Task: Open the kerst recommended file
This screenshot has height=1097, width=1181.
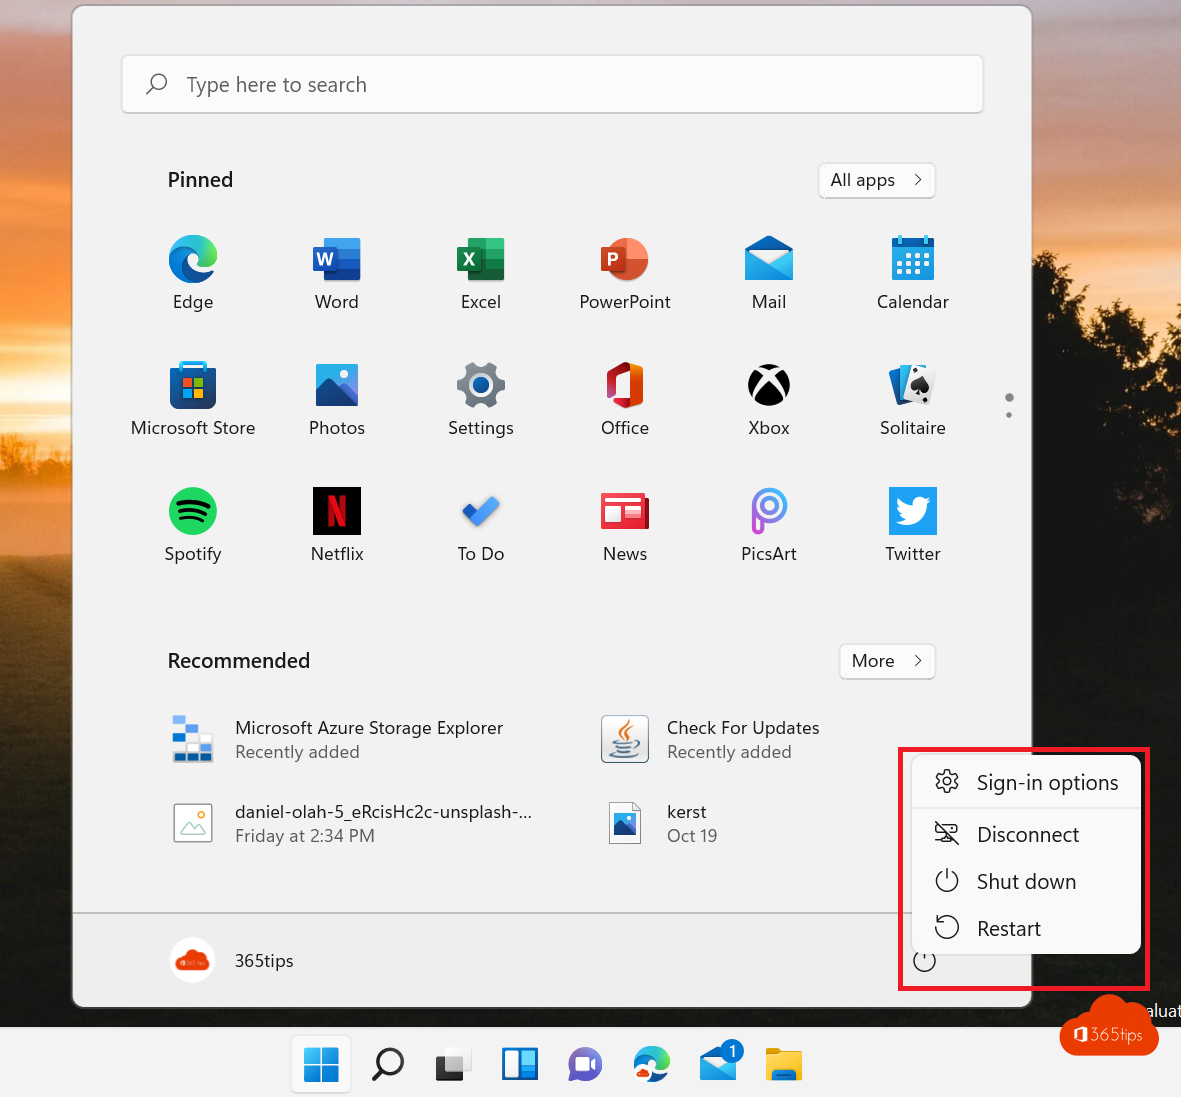Action: click(663, 823)
